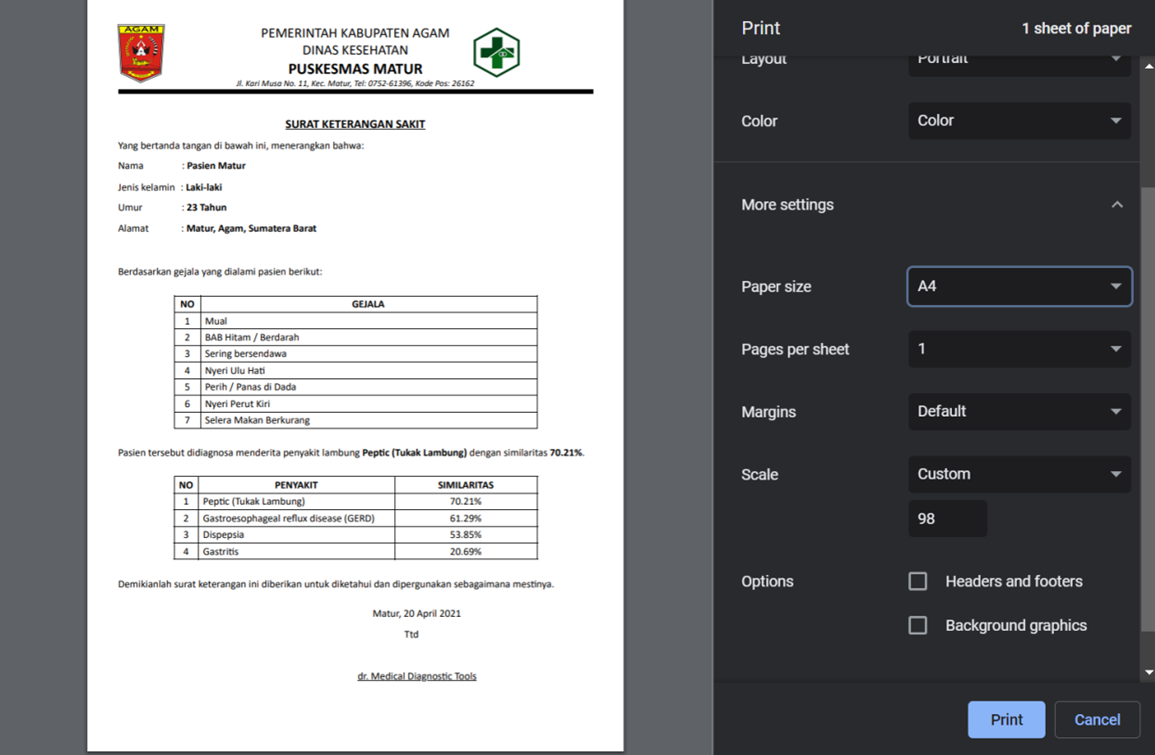Open the Layout Portrait dropdown

click(1019, 60)
